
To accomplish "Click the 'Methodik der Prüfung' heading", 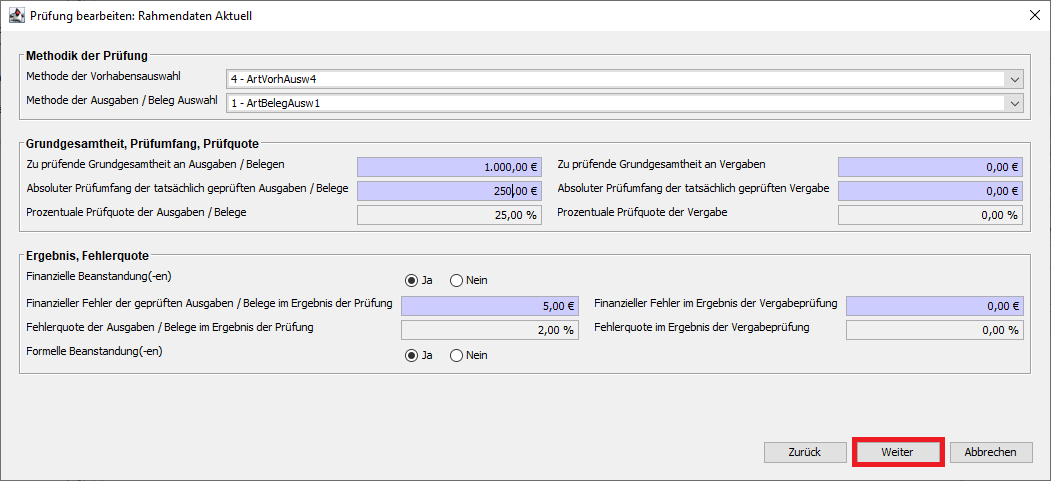I will coord(86,56).
